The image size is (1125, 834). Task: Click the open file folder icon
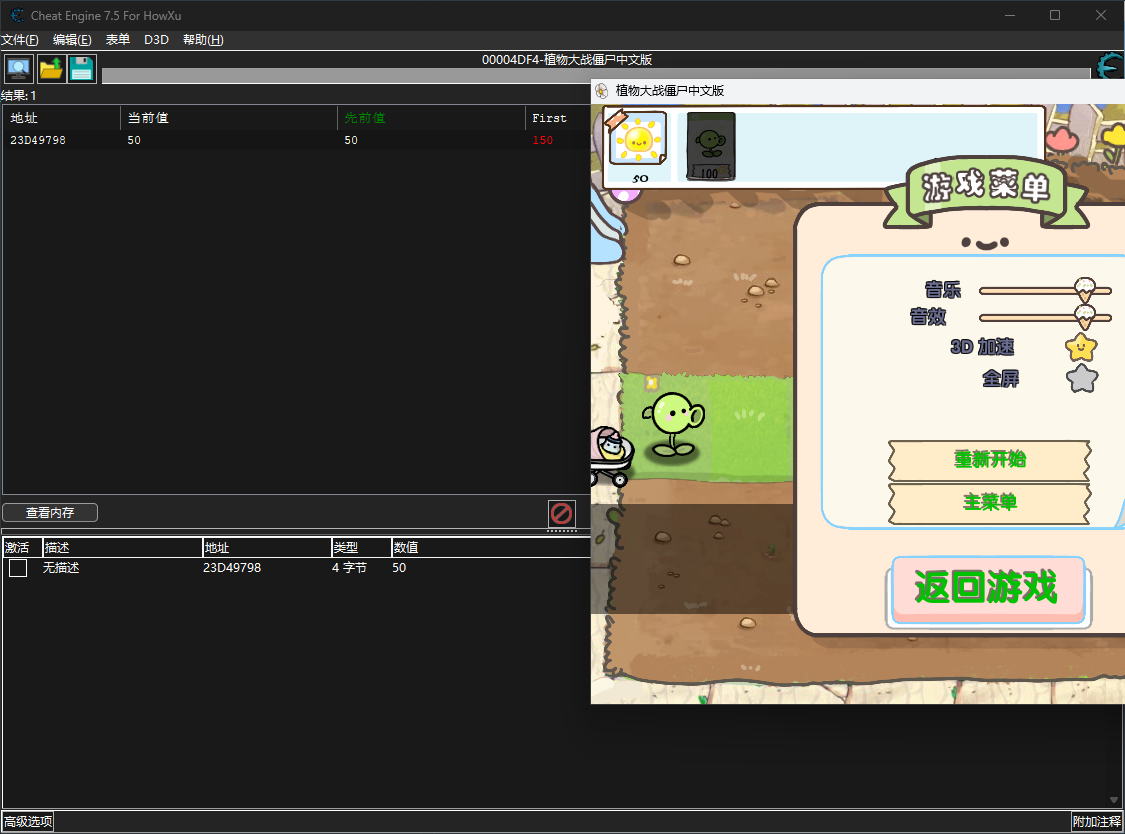tap(51, 69)
